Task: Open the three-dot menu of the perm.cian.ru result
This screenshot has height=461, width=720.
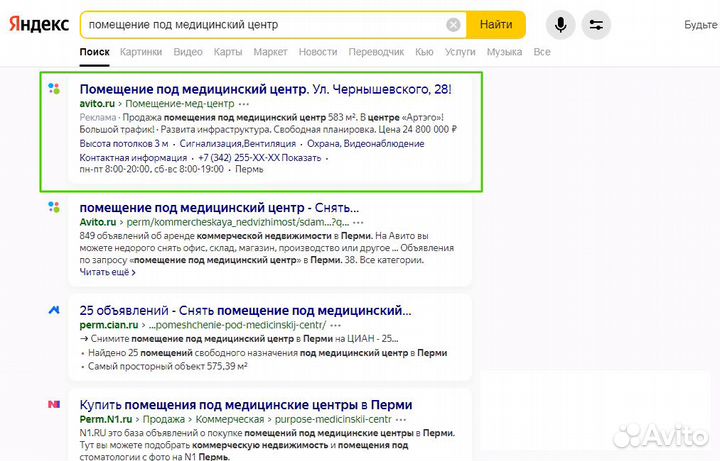Action: [336, 325]
